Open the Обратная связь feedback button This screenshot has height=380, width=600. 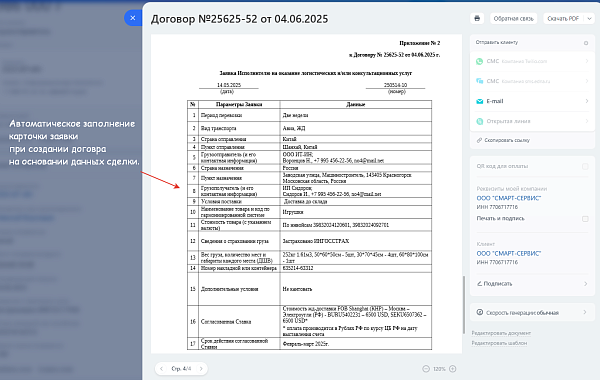513,18
